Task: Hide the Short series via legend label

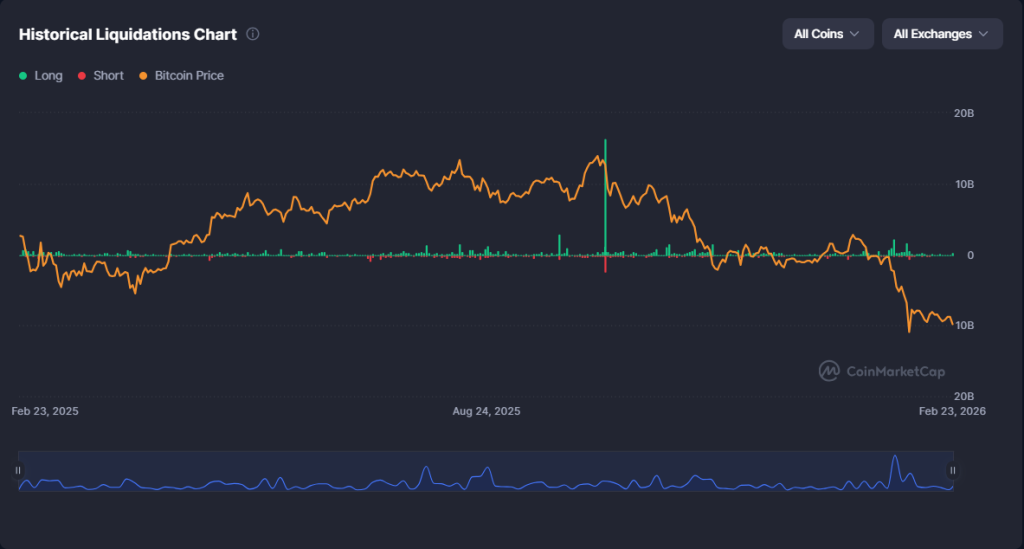Action: pos(108,76)
